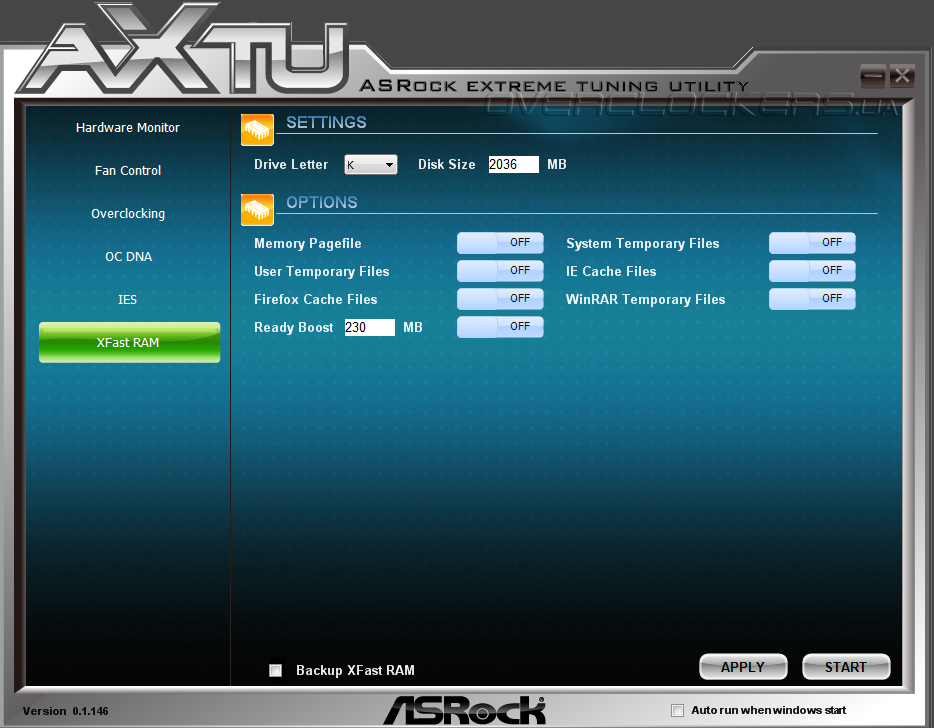
Task: Click the ASRock logo
Action: point(465,710)
